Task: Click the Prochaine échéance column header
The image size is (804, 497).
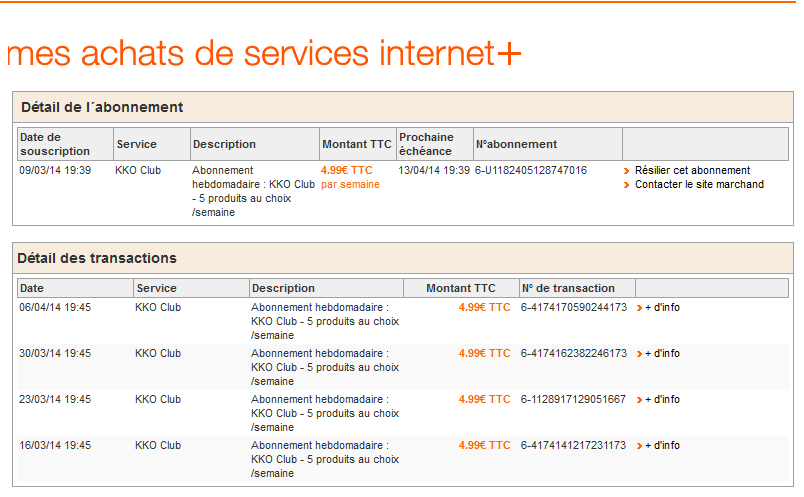Action: [x=426, y=144]
